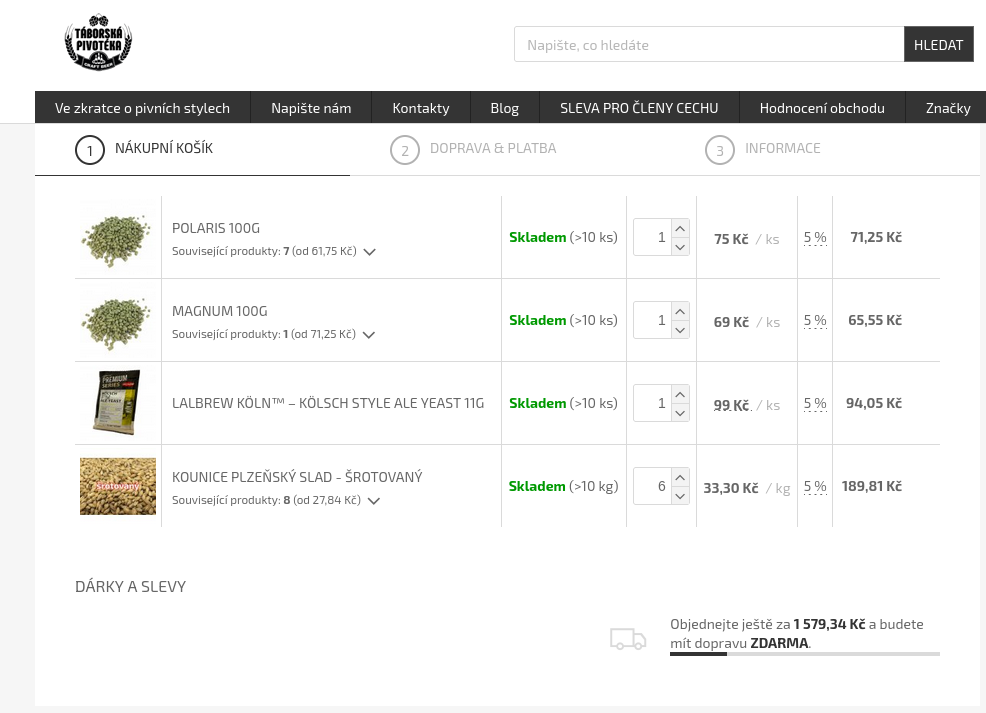Increase Lalbrew Köln yeast quantity by one
986x713 pixels.
click(x=680, y=394)
